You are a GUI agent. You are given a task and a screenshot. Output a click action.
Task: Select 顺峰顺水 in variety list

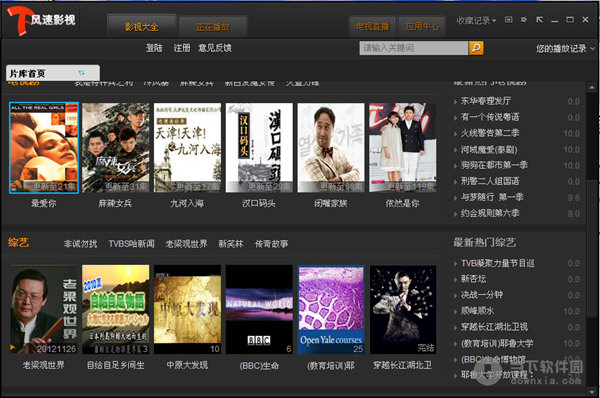pyautogui.click(x=478, y=311)
